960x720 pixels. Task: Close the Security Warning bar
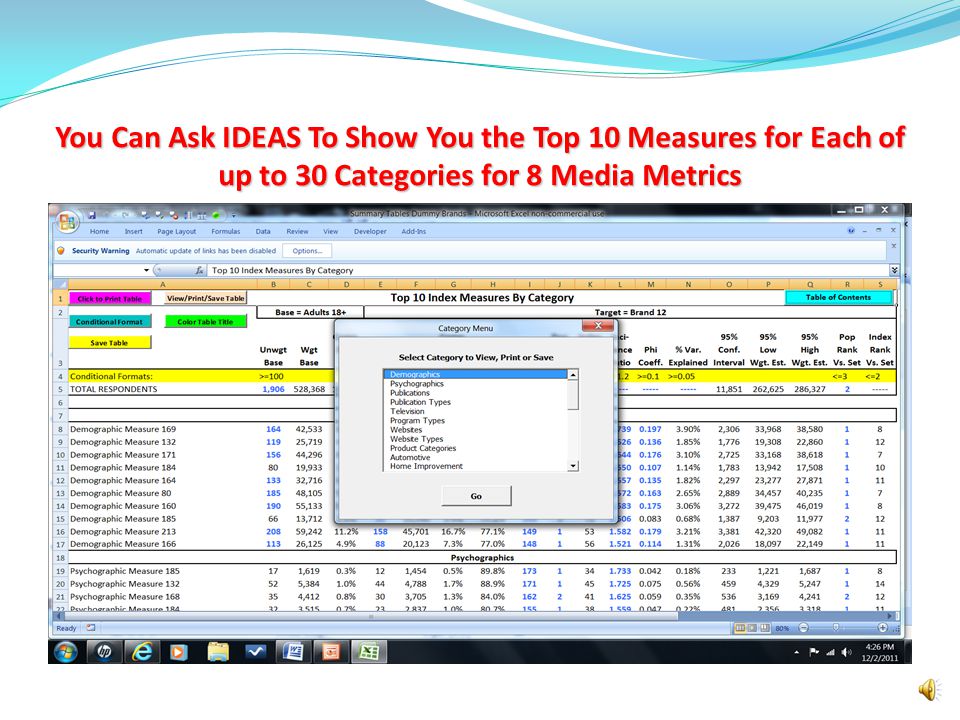pyautogui.click(x=893, y=246)
